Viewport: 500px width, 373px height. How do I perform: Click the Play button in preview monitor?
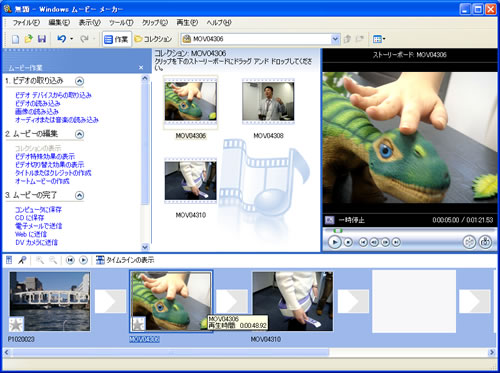point(335,242)
